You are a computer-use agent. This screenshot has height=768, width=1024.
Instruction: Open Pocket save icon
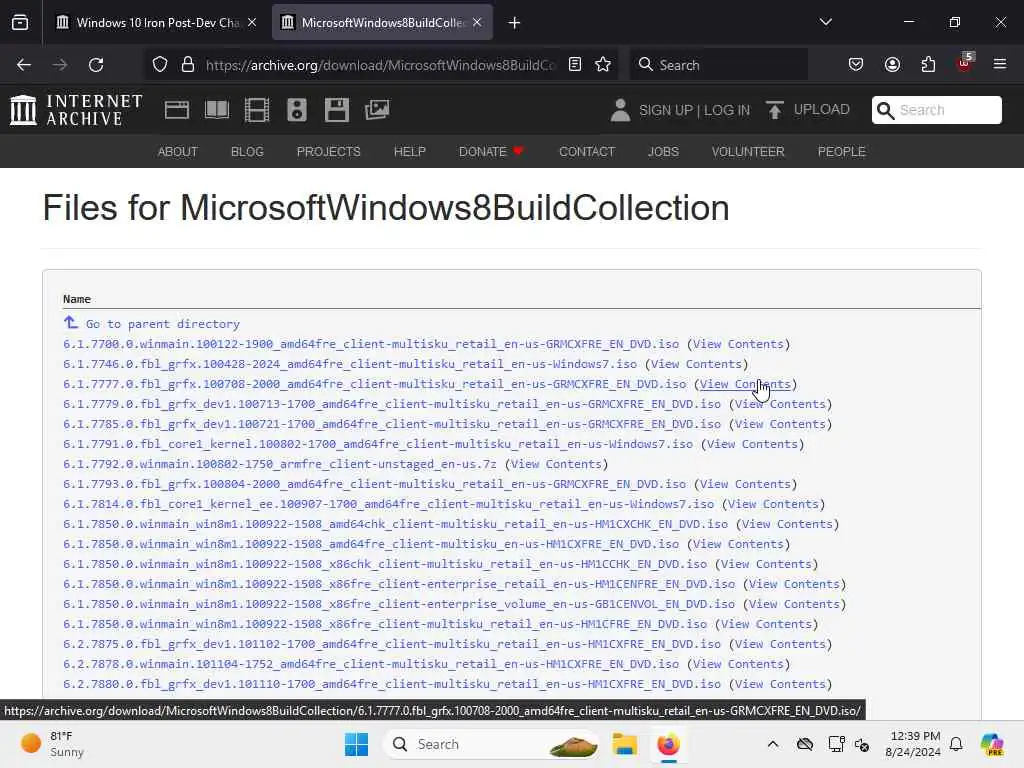coord(856,65)
